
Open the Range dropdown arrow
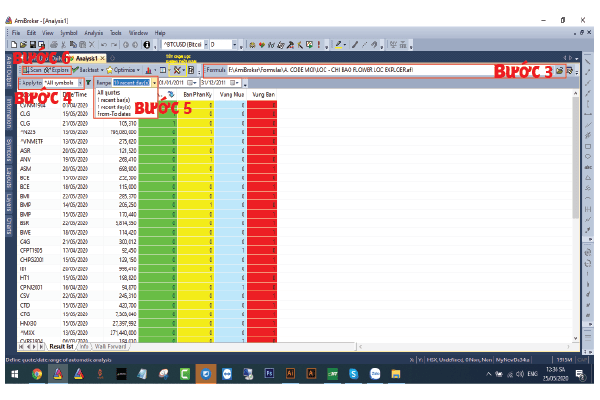[154, 83]
